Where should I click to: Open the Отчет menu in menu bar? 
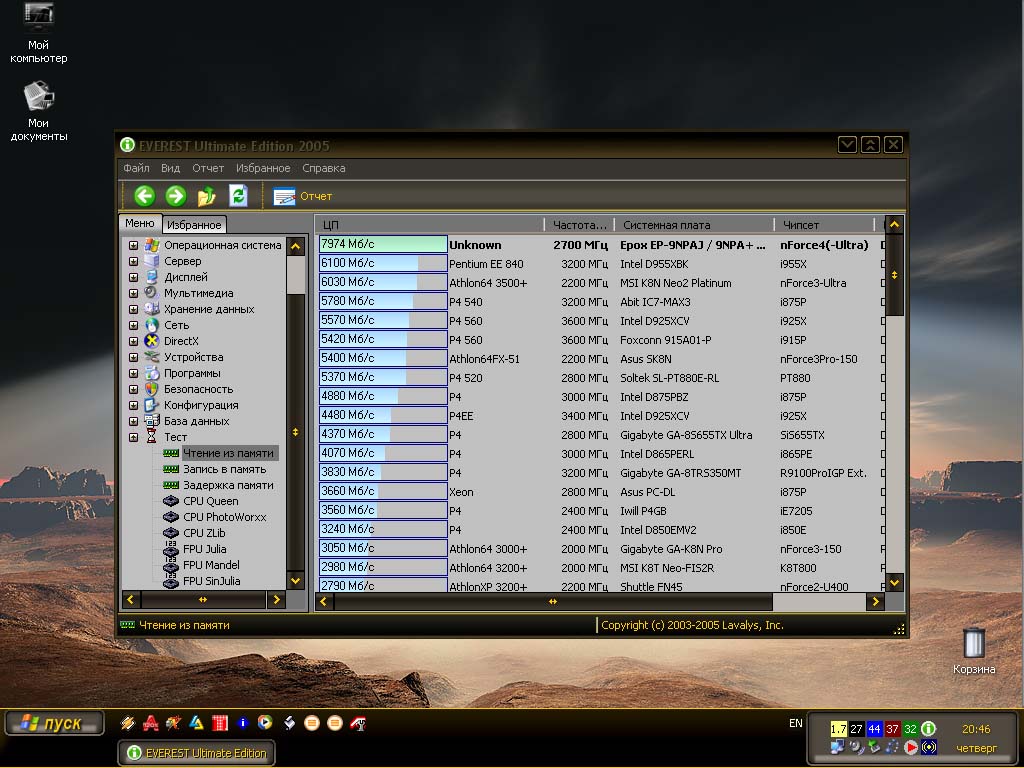208,168
